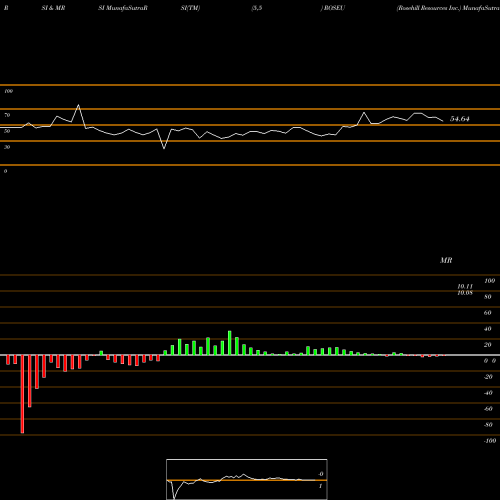The width and height of the screenshot is (500, 500).
Task: Click the 10.08 value near MR scale
Action: pyautogui.click(x=465, y=293)
